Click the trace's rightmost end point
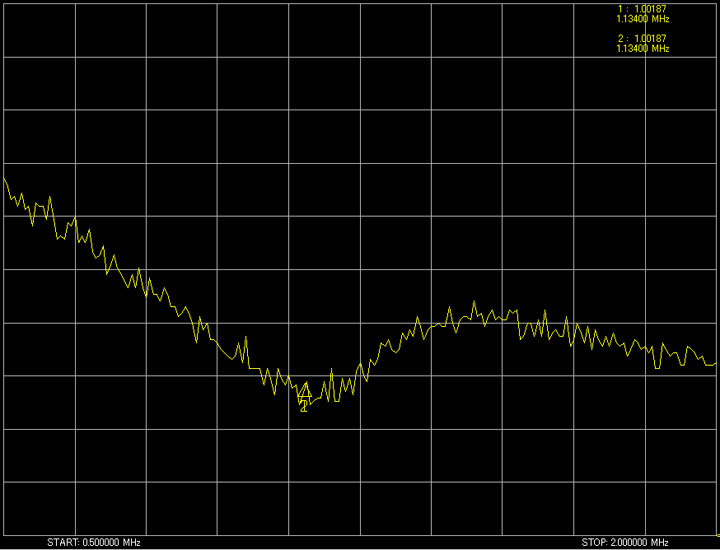The image size is (720, 550). point(716,362)
